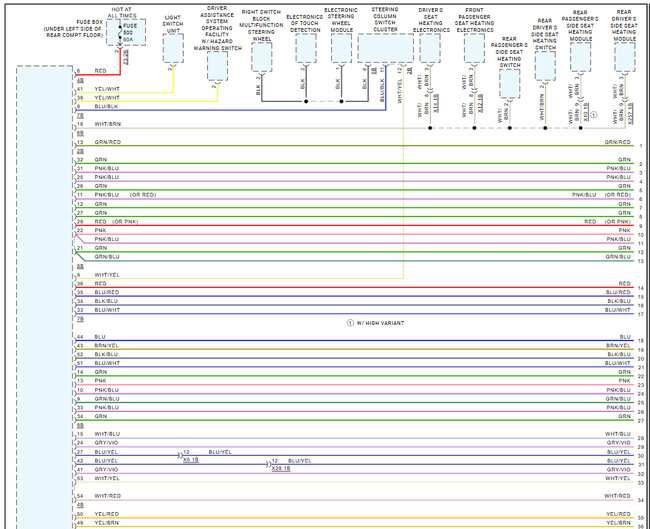Open the X12.1B connector reference
The height and width of the screenshot is (529, 650).
pyautogui.click(x=480, y=104)
